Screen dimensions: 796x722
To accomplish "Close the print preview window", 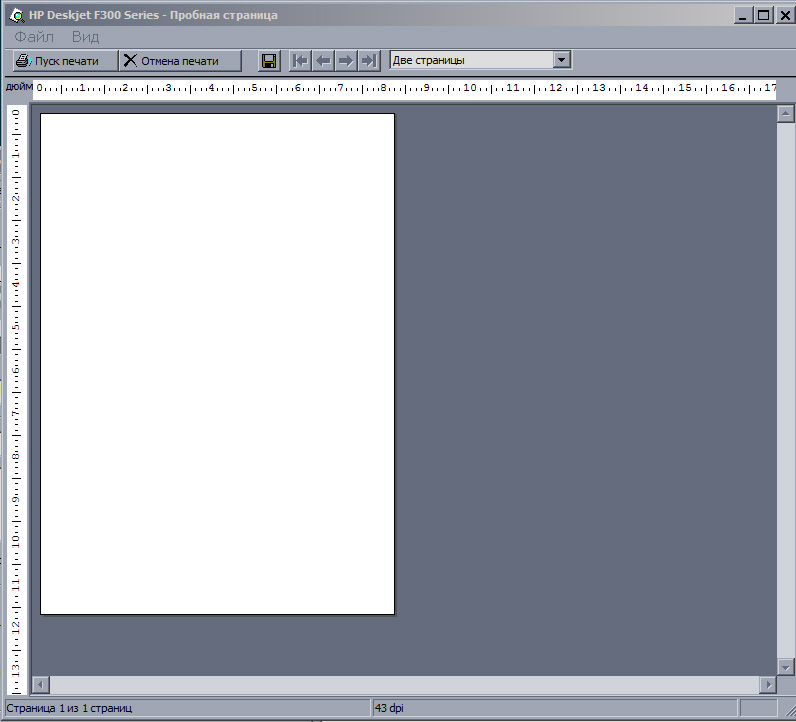I will 785,15.
